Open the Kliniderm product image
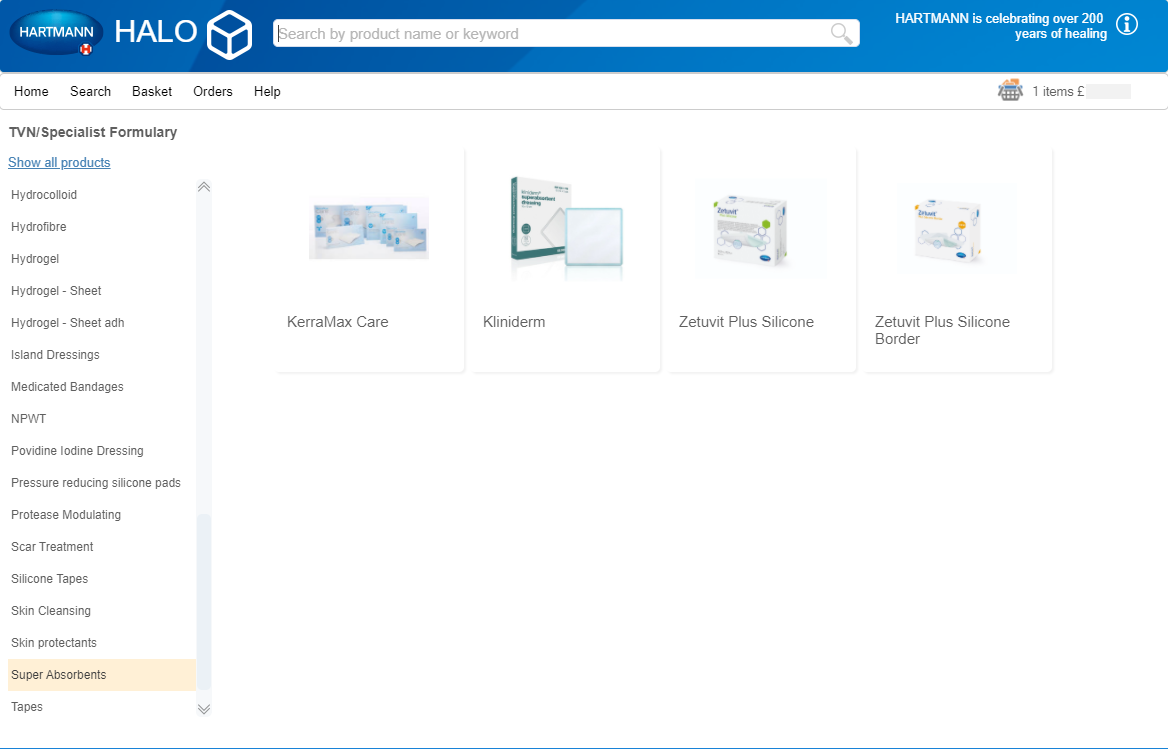 (566, 228)
